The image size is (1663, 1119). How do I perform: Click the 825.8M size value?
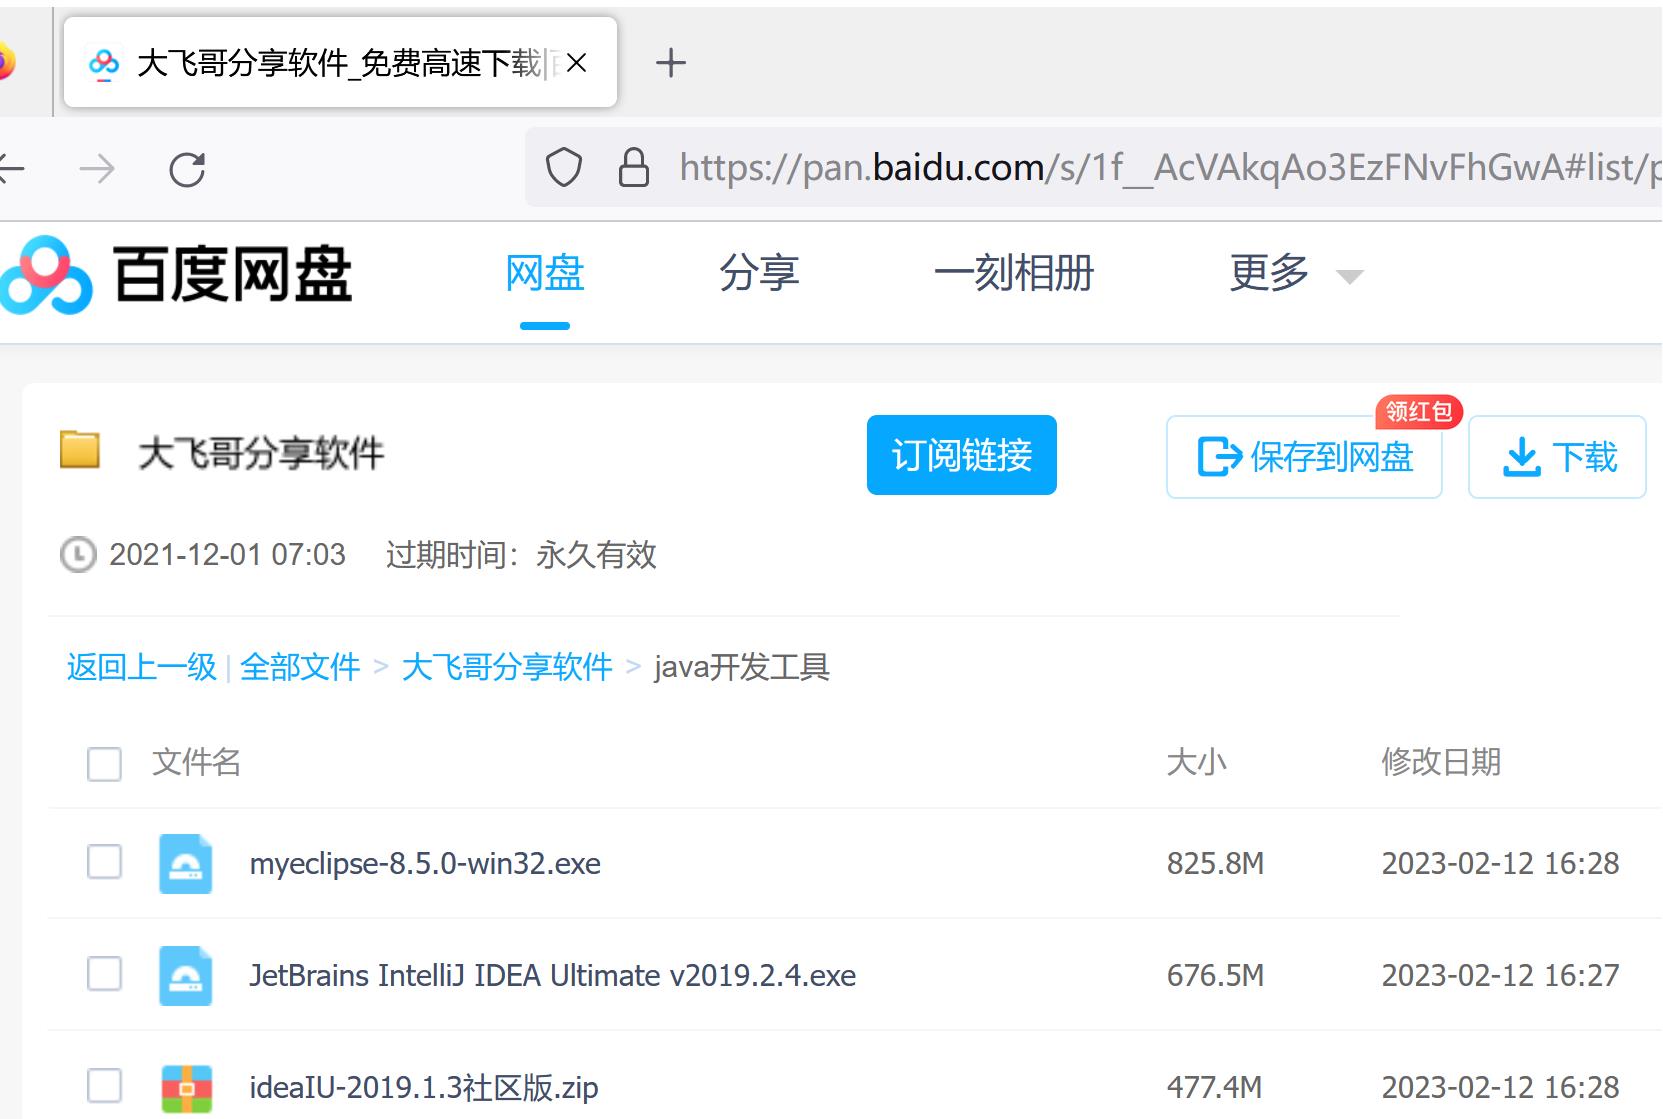tap(1215, 863)
